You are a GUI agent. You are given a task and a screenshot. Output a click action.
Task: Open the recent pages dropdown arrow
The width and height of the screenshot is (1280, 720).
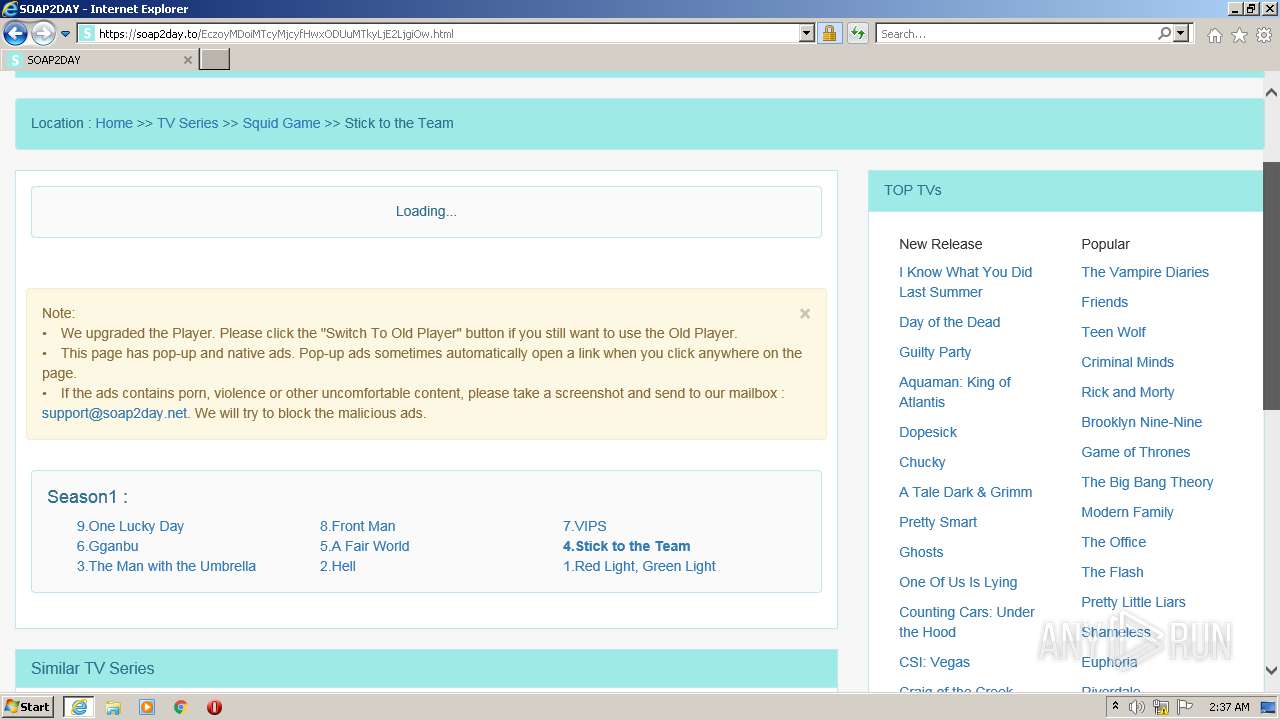66,34
